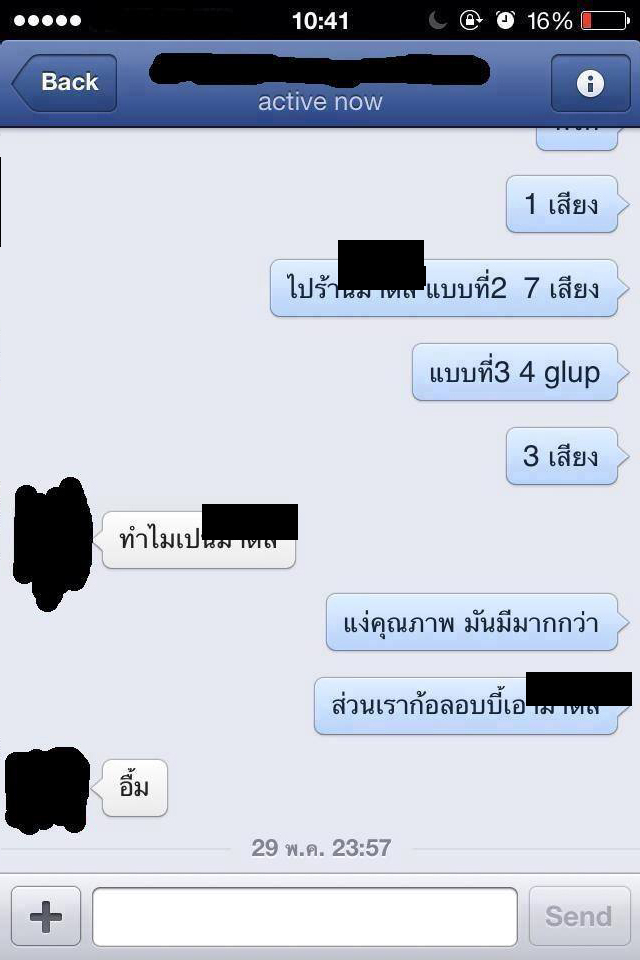
Task: Tap the sender avatar beside 'อื้ม'
Action: 47,790
